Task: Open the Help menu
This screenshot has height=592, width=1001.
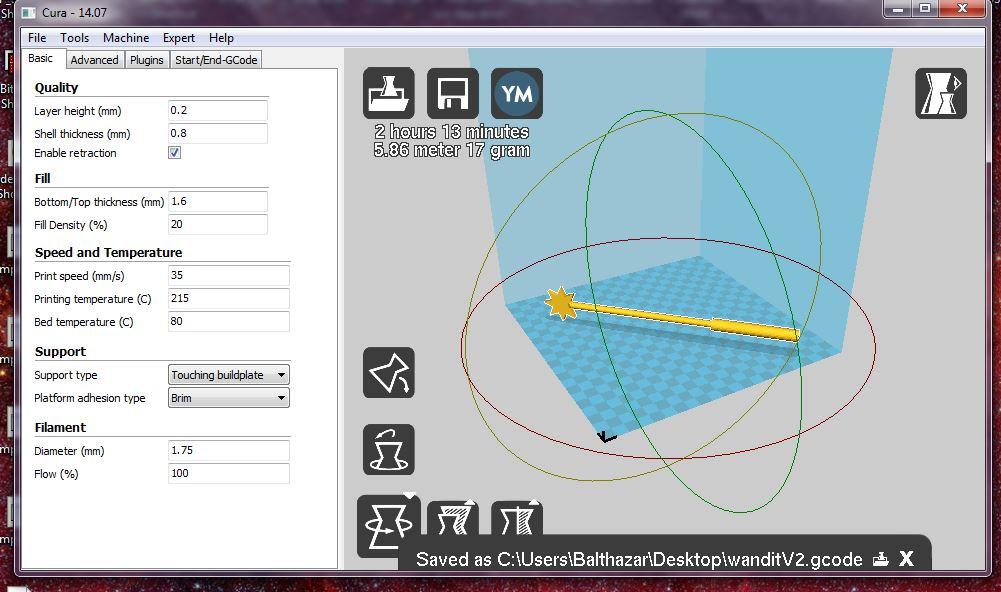Action: coord(221,38)
